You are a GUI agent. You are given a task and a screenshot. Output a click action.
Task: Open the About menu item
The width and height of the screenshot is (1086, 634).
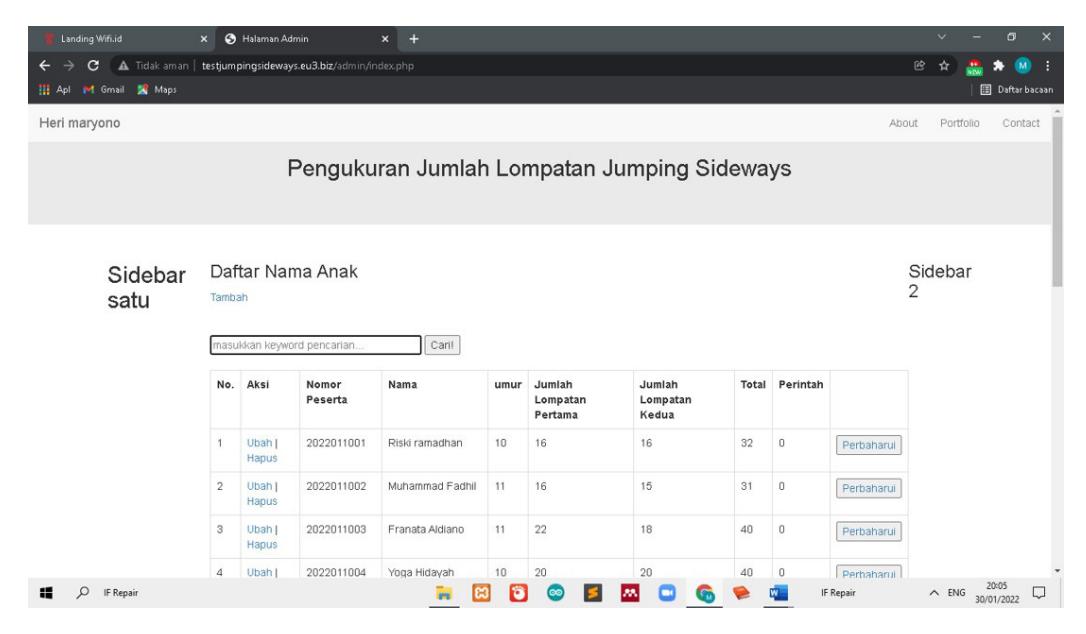tap(903, 123)
